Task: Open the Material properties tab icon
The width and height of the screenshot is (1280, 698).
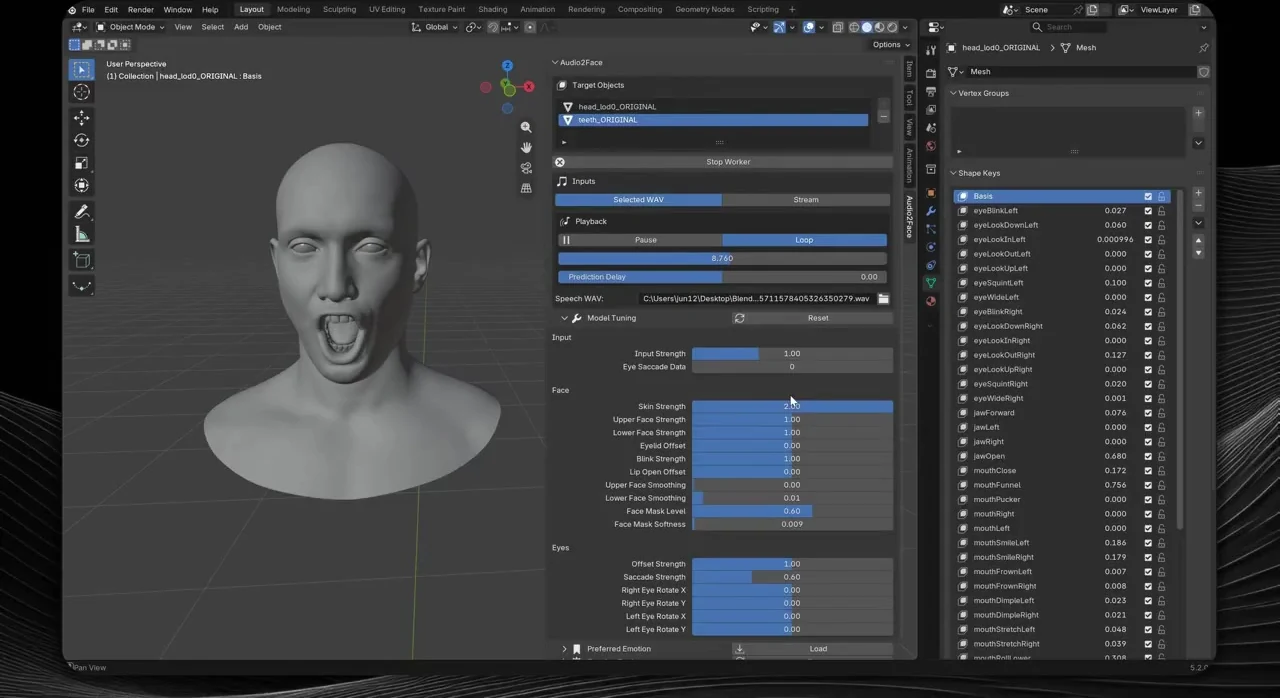Action: [x=931, y=301]
